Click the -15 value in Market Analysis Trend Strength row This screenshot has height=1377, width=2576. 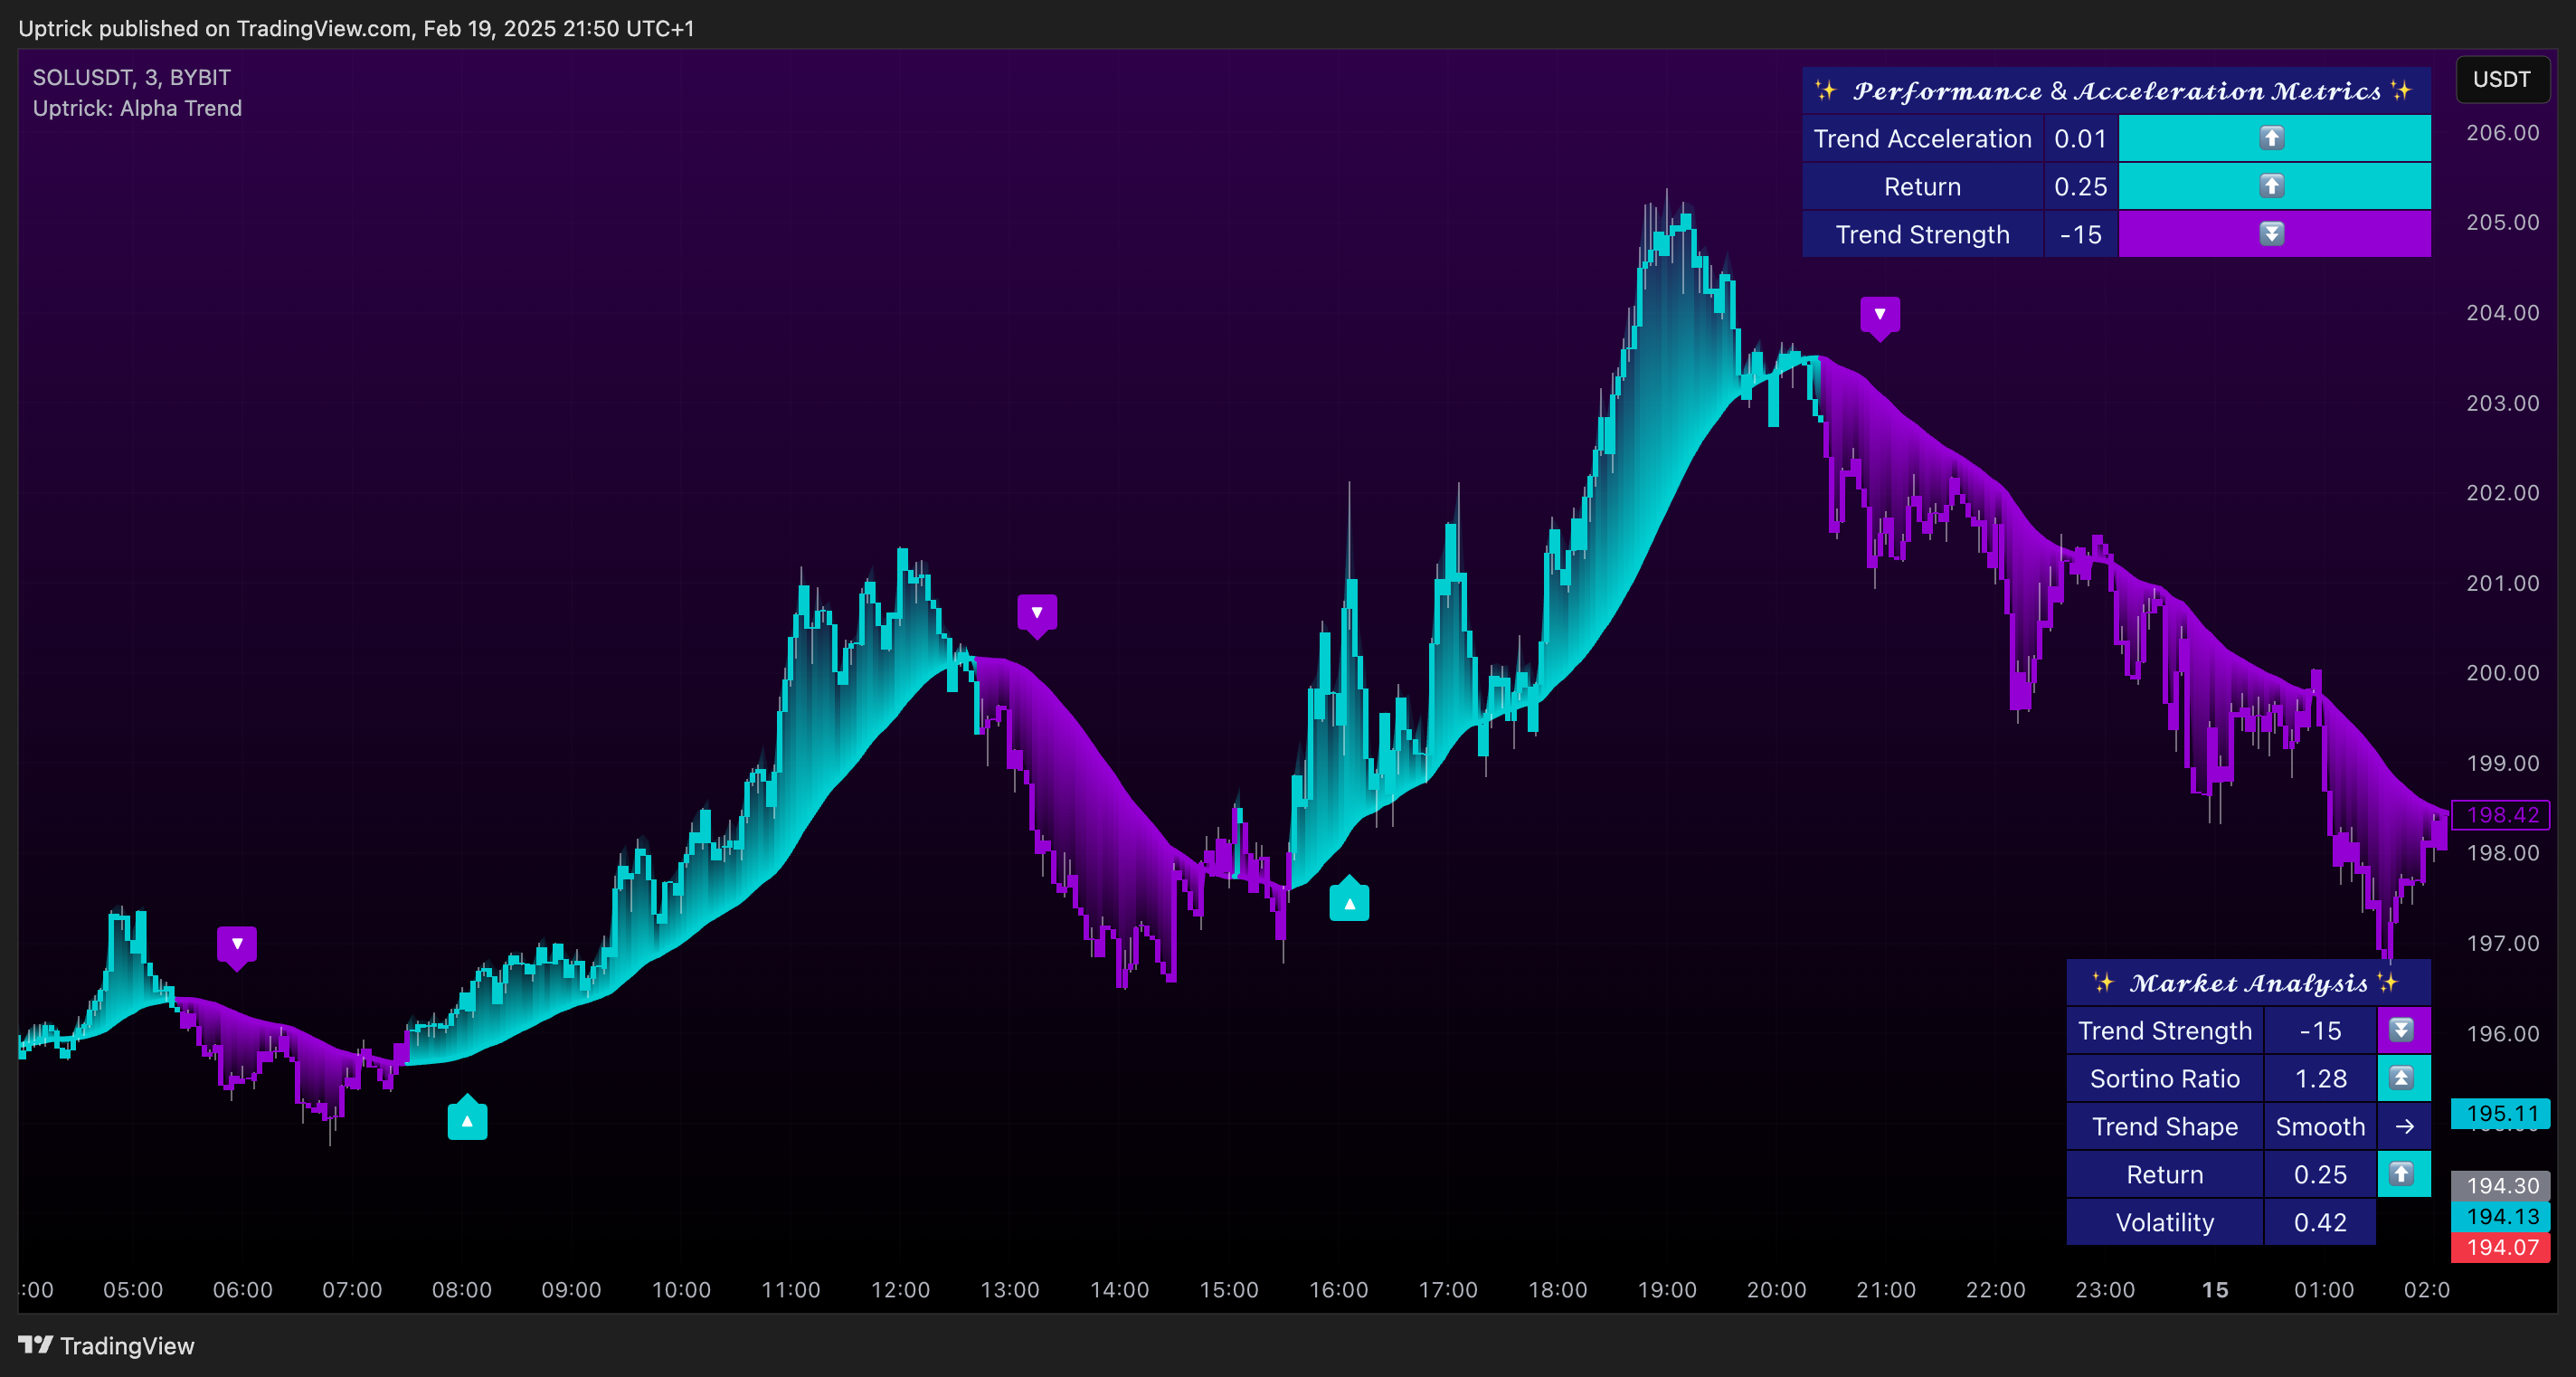coord(2320,1031)
